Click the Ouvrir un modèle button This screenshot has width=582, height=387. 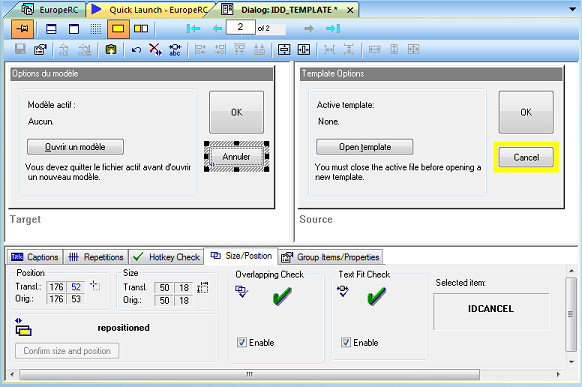pyautogui.click(x=75, y=147)
